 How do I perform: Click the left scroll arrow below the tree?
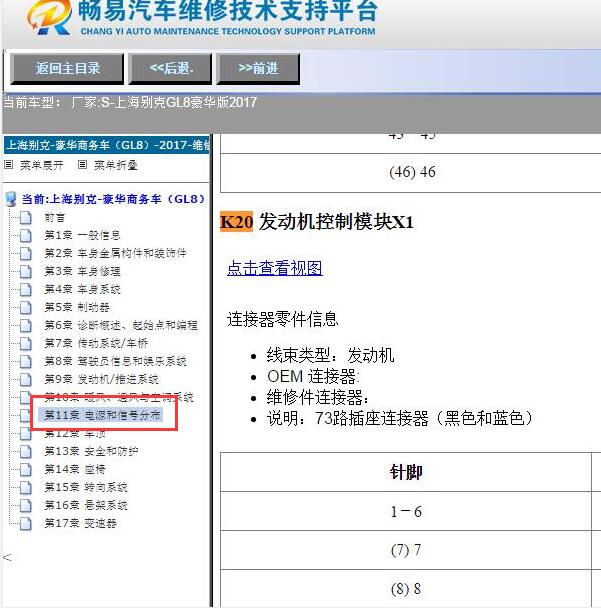click(7, 558)
